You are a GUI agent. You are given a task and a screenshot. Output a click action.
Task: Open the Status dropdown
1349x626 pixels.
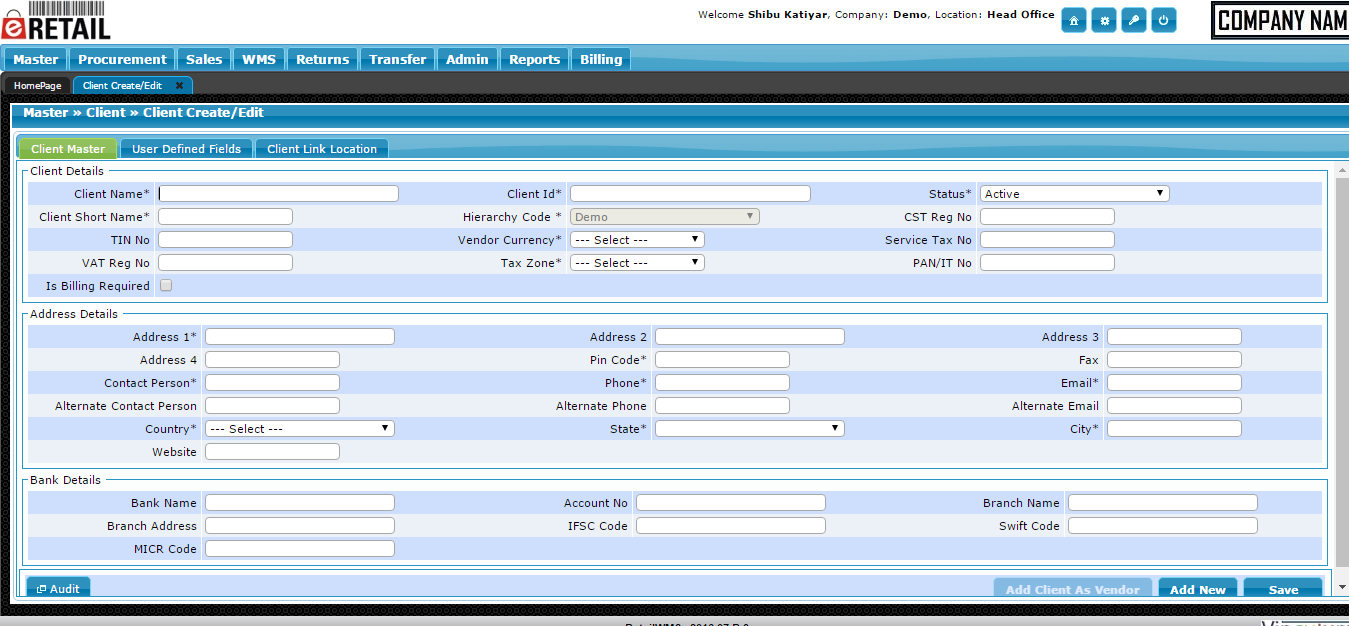tap(1075, 194)
